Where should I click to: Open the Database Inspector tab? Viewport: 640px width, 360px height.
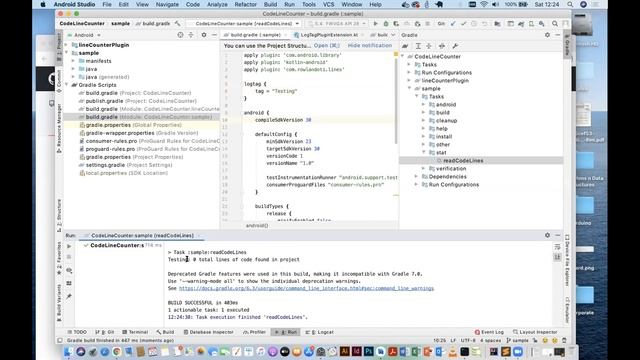208,332
